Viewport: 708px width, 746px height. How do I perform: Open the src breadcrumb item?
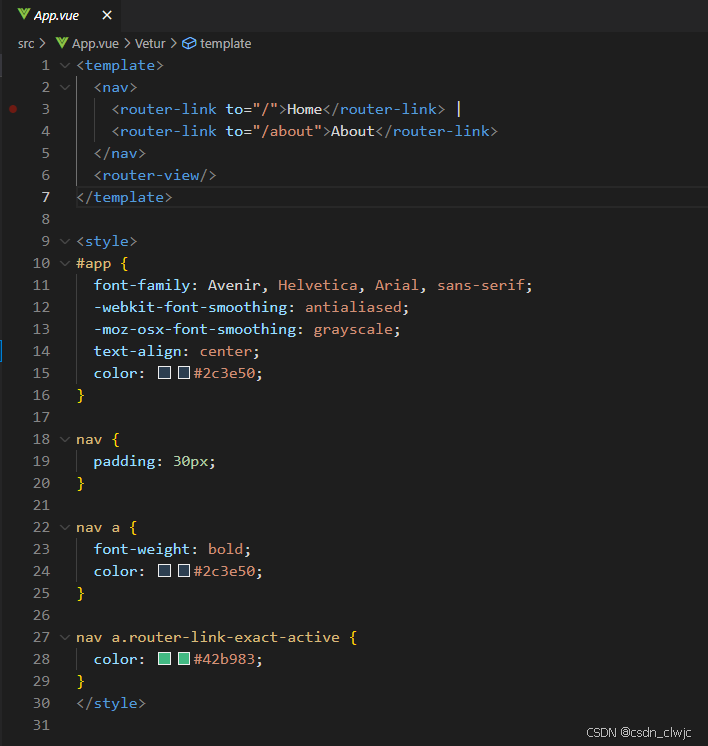(26, 44)
